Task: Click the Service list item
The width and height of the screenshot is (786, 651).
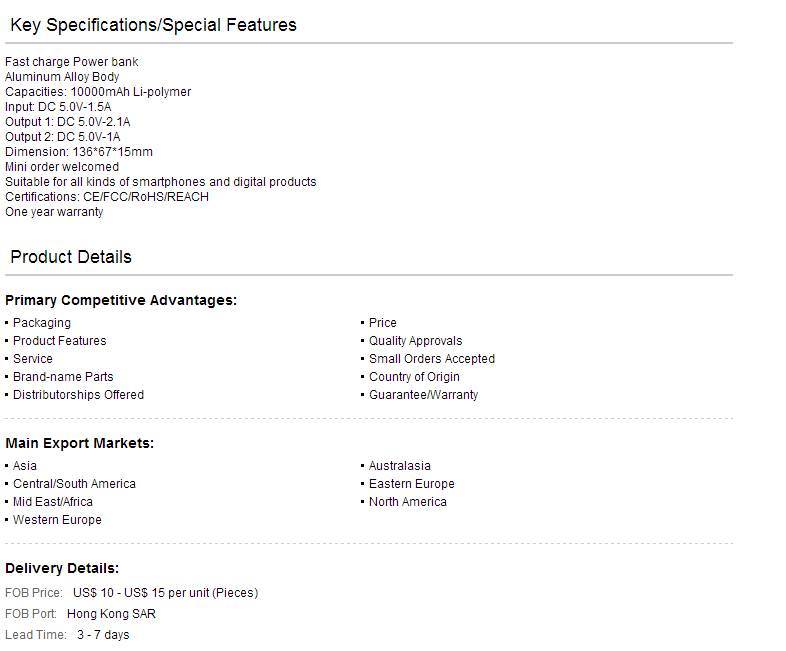Action: (x=33, y=359)
